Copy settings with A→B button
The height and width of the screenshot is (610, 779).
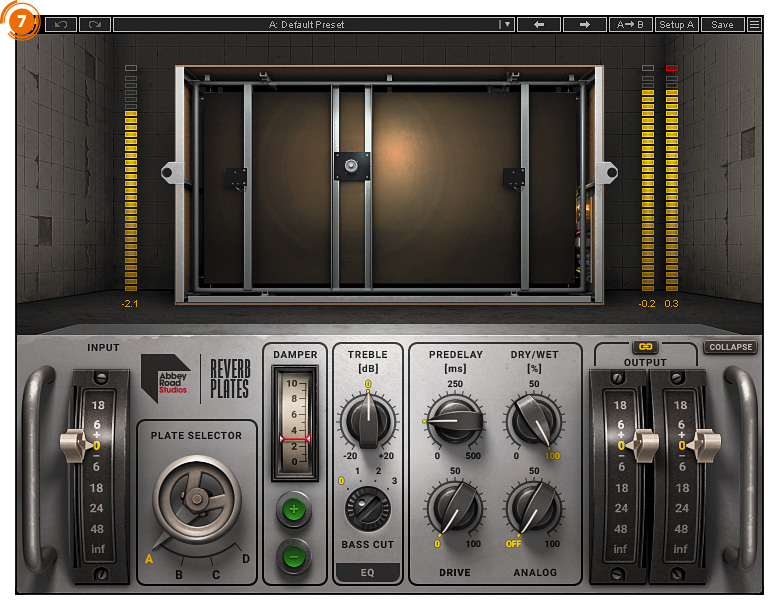pos(630,24)
